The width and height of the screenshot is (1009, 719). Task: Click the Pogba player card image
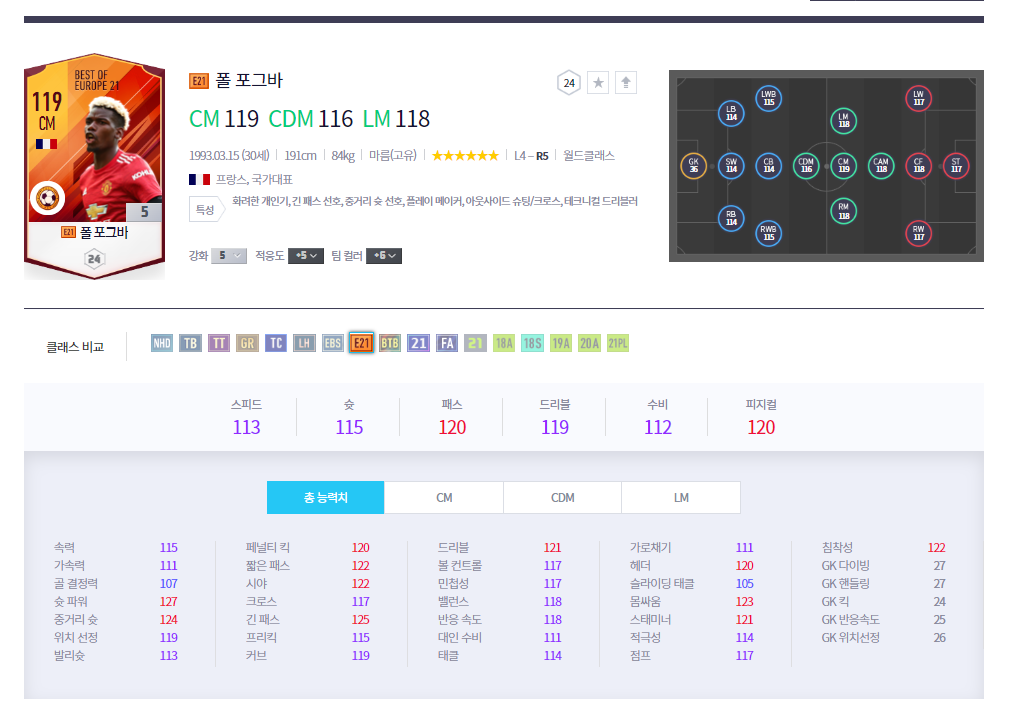[x=95, y=167]
